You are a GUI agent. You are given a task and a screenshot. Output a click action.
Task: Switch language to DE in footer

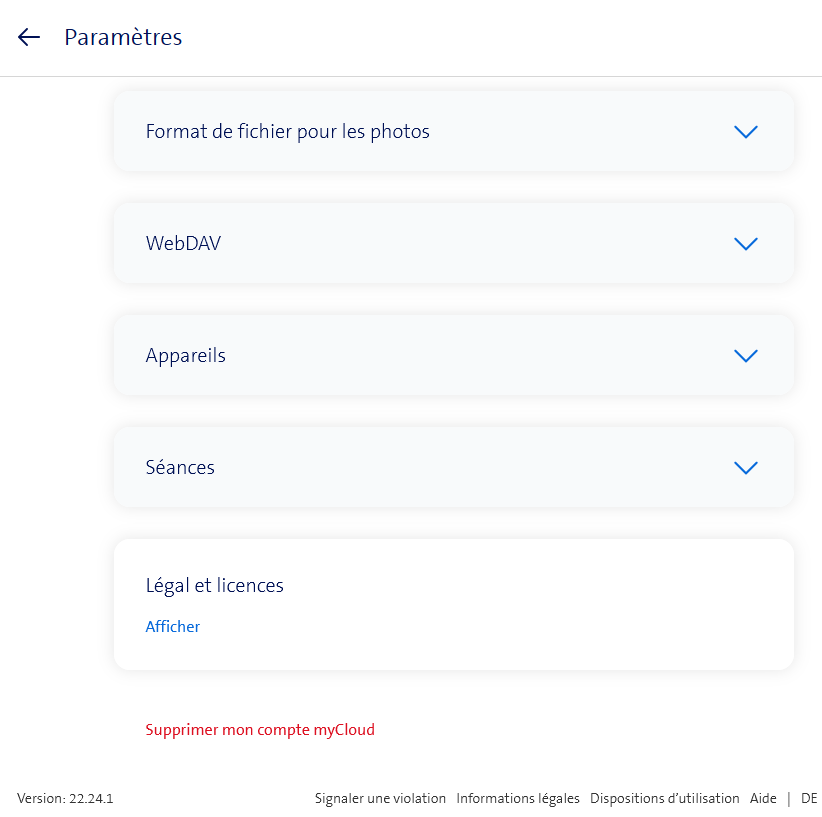pos(809,799)
